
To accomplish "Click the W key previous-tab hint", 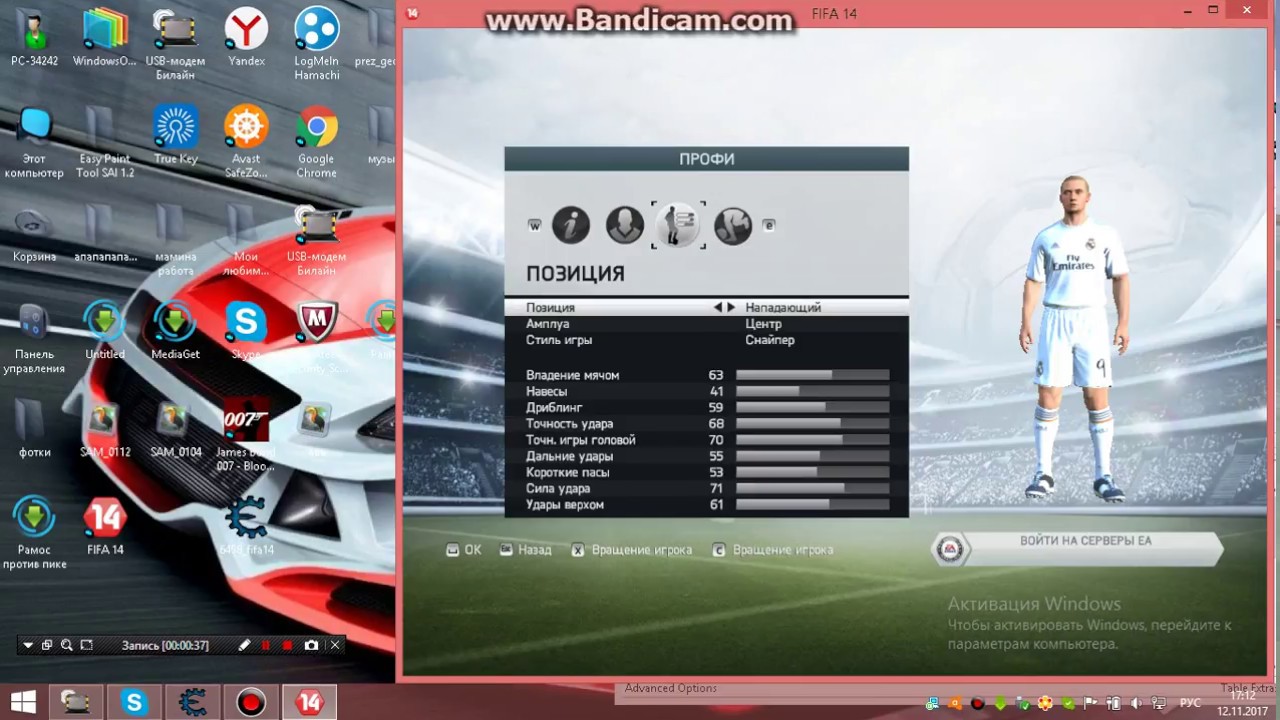I will [535, 226].
